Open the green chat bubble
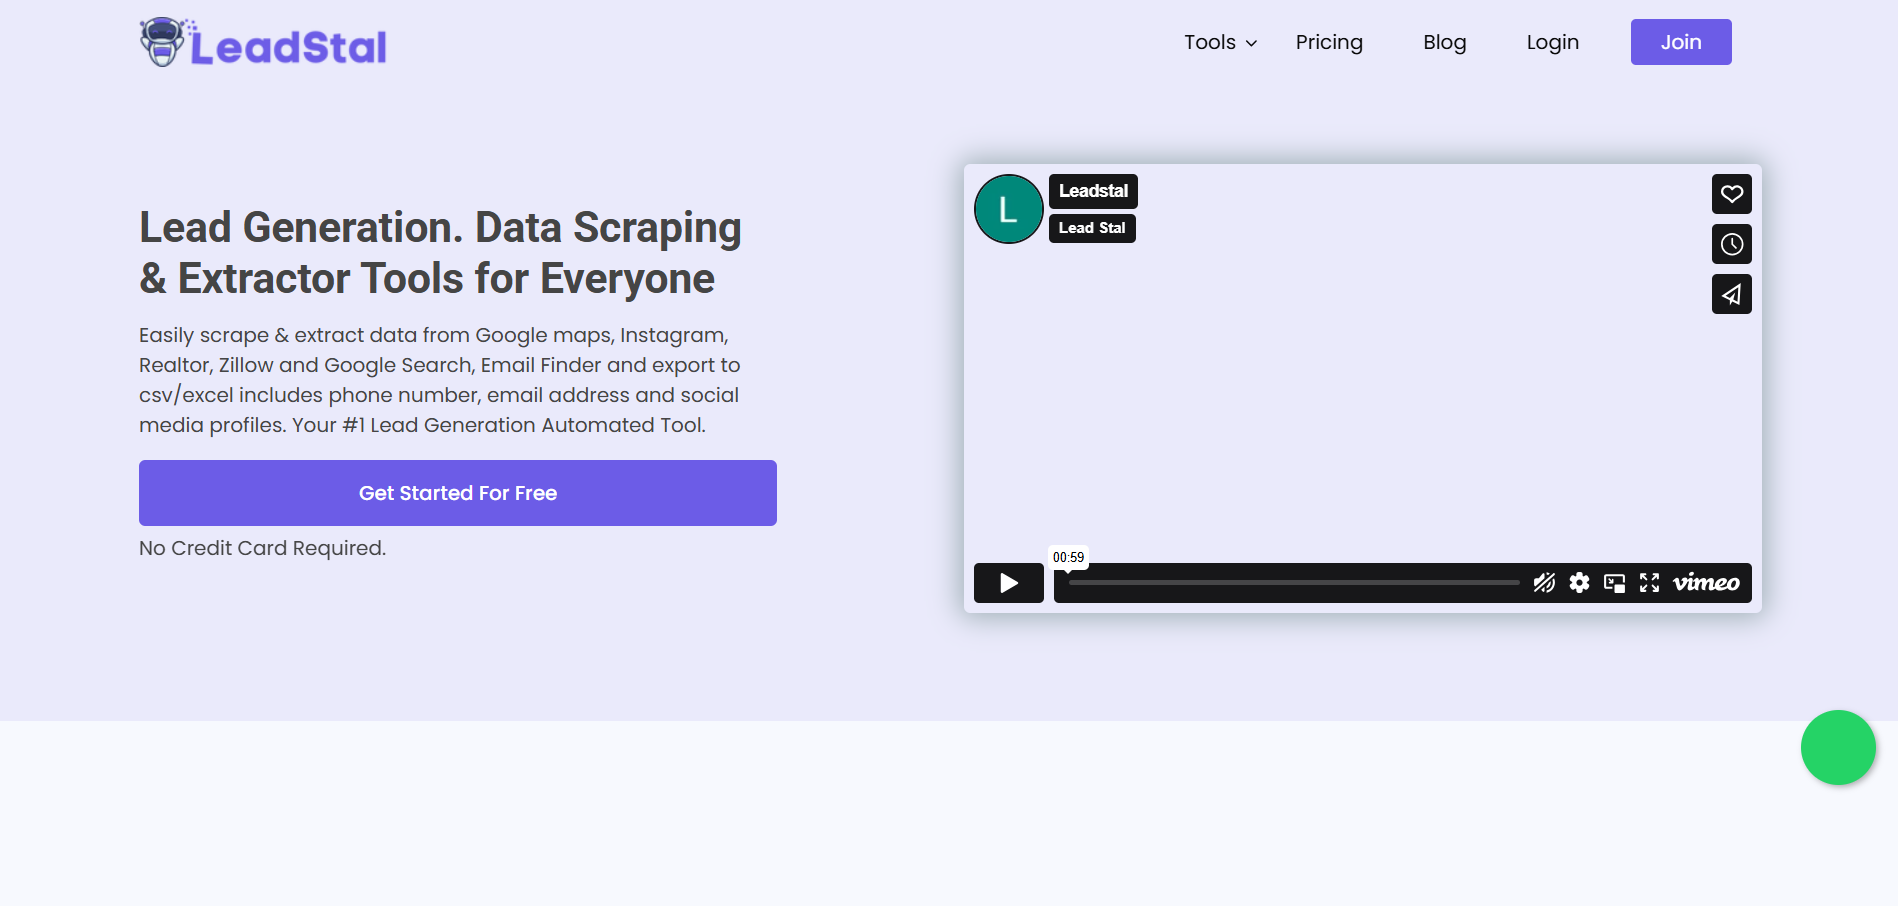This screenshot has height=906, width=1898. pyautogui.click(x=1838, y=747)
